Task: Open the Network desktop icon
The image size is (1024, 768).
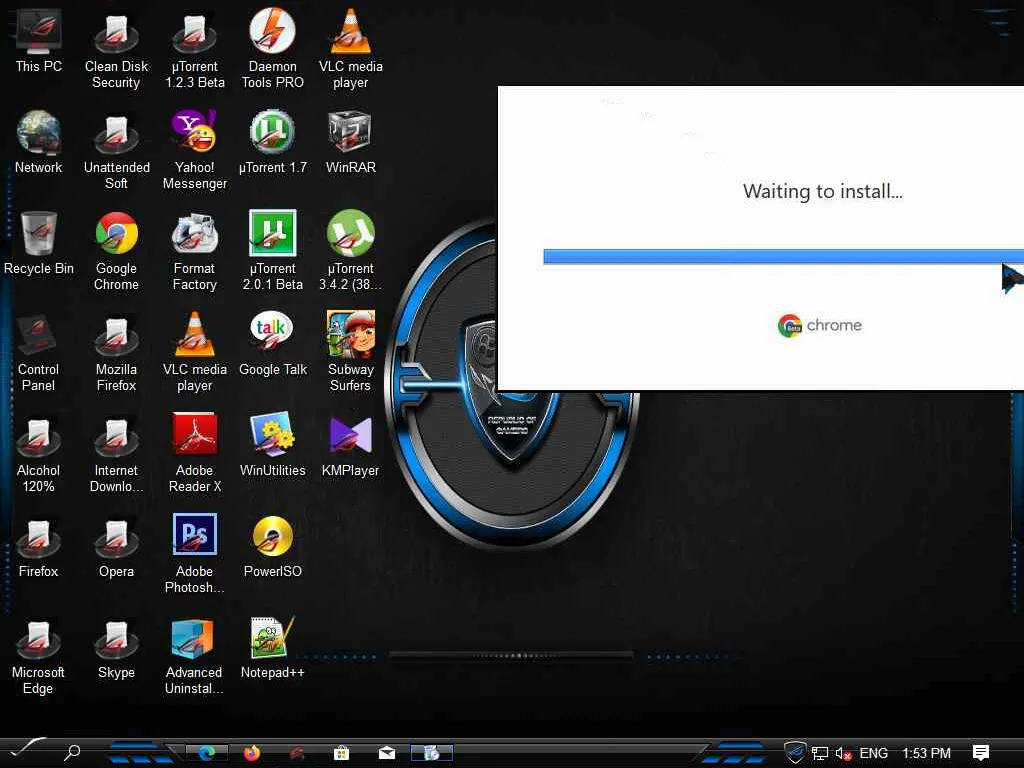Action: (39, 142)
